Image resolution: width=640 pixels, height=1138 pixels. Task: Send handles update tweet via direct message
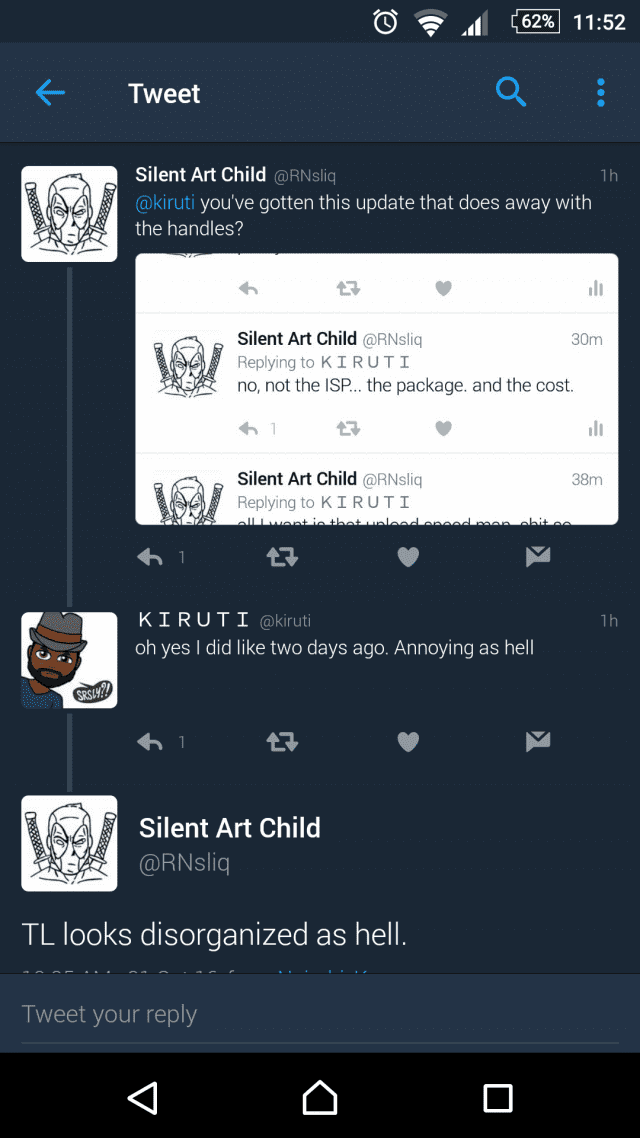538,557
